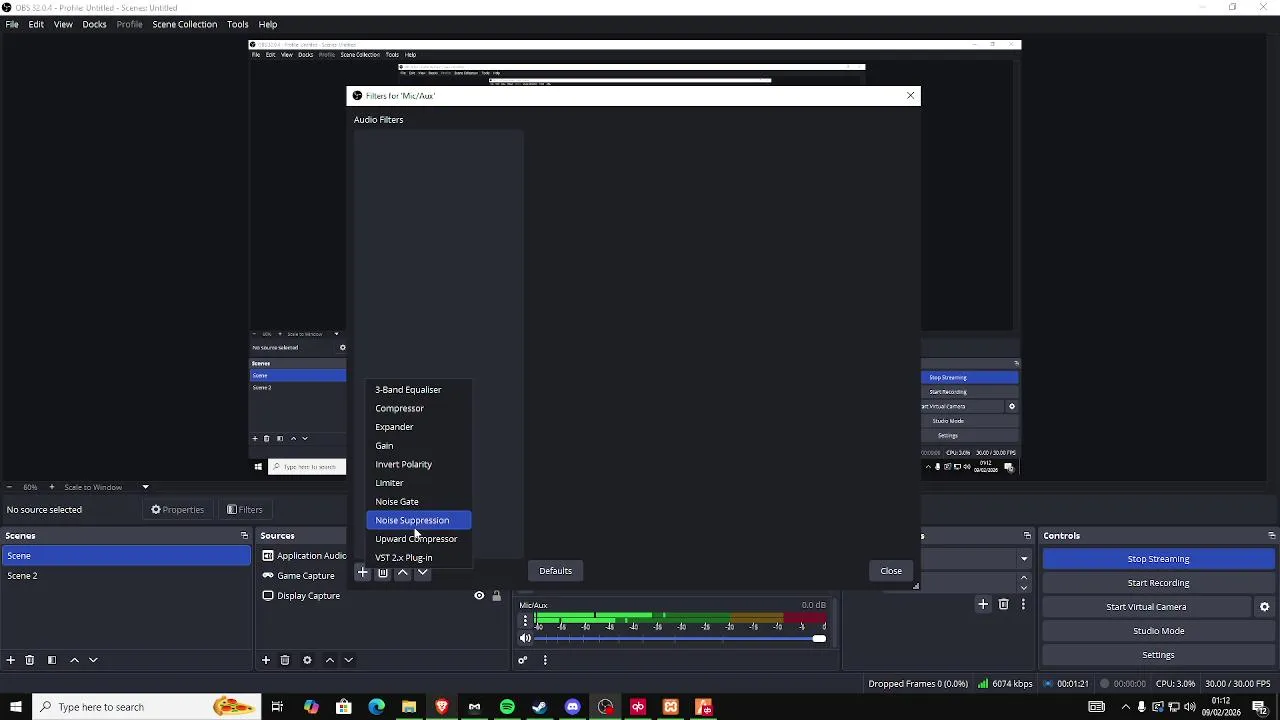Move source down in Sources dock
This screenshot has width=1280, height=720.
tap(348, 660)
